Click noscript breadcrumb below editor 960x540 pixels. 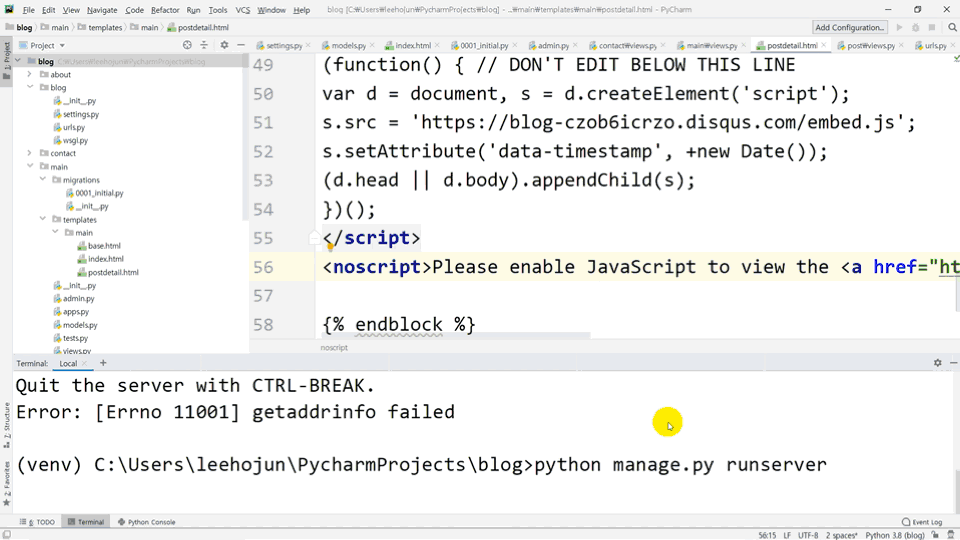click(x=334, y=348)
